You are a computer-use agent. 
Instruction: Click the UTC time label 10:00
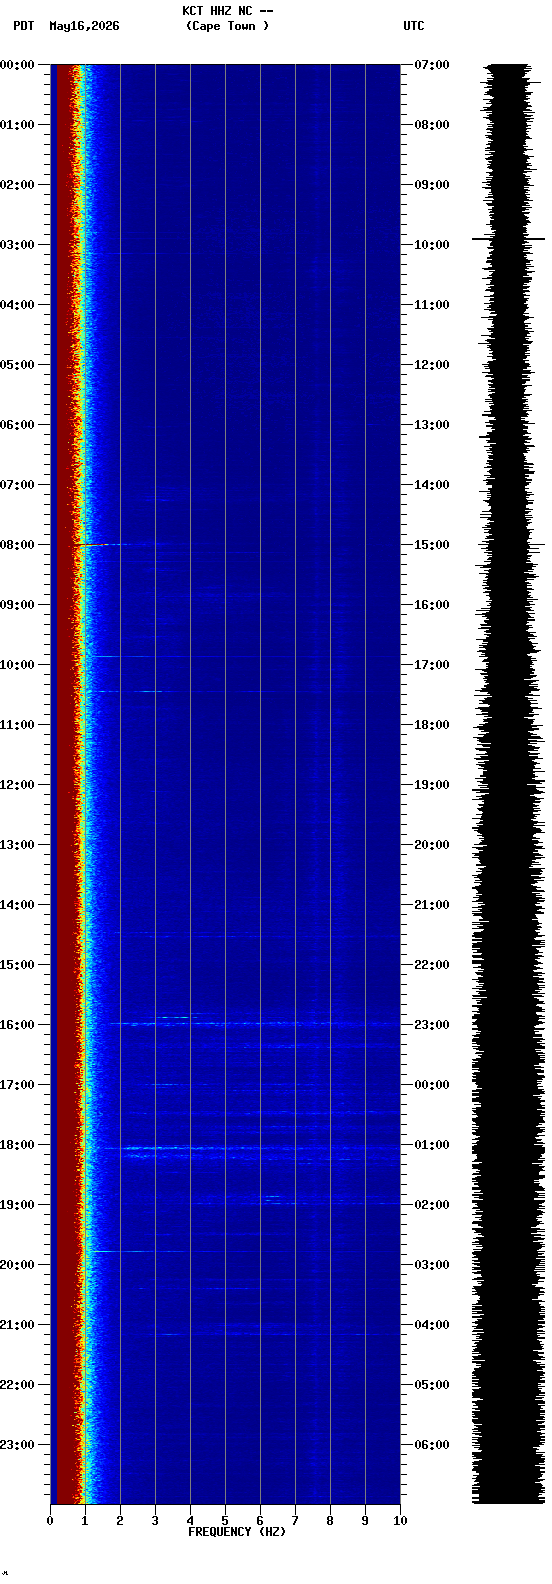pyautogui.click(x=432, y=245)
